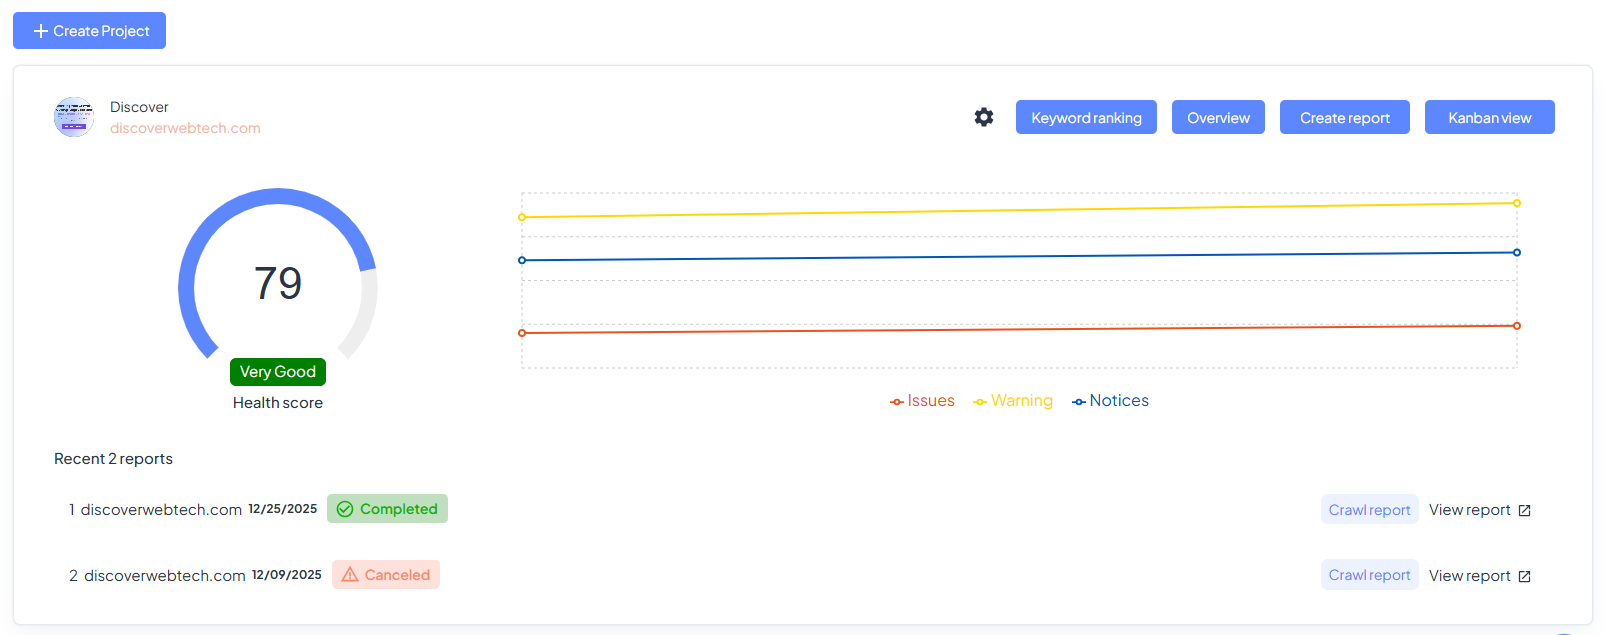Switch to project Overview
Viewport: 1610px width, 635px height.
1218,117
